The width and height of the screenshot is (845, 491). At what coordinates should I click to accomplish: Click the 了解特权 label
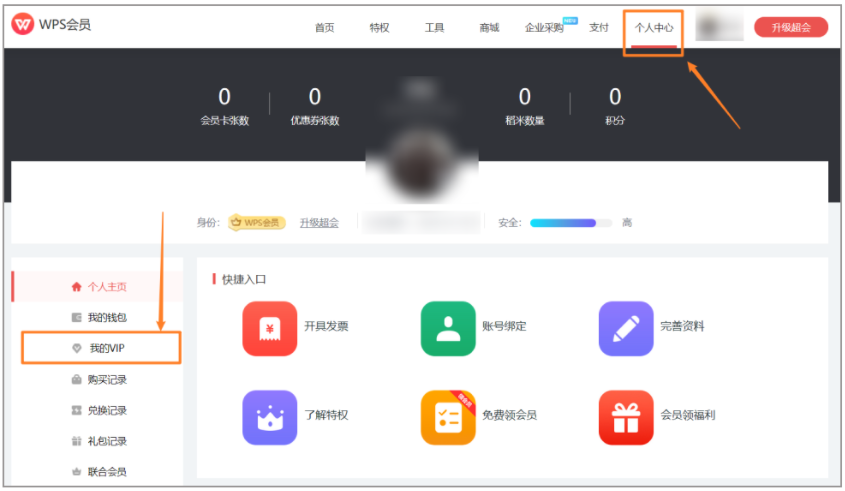[326, 415]
